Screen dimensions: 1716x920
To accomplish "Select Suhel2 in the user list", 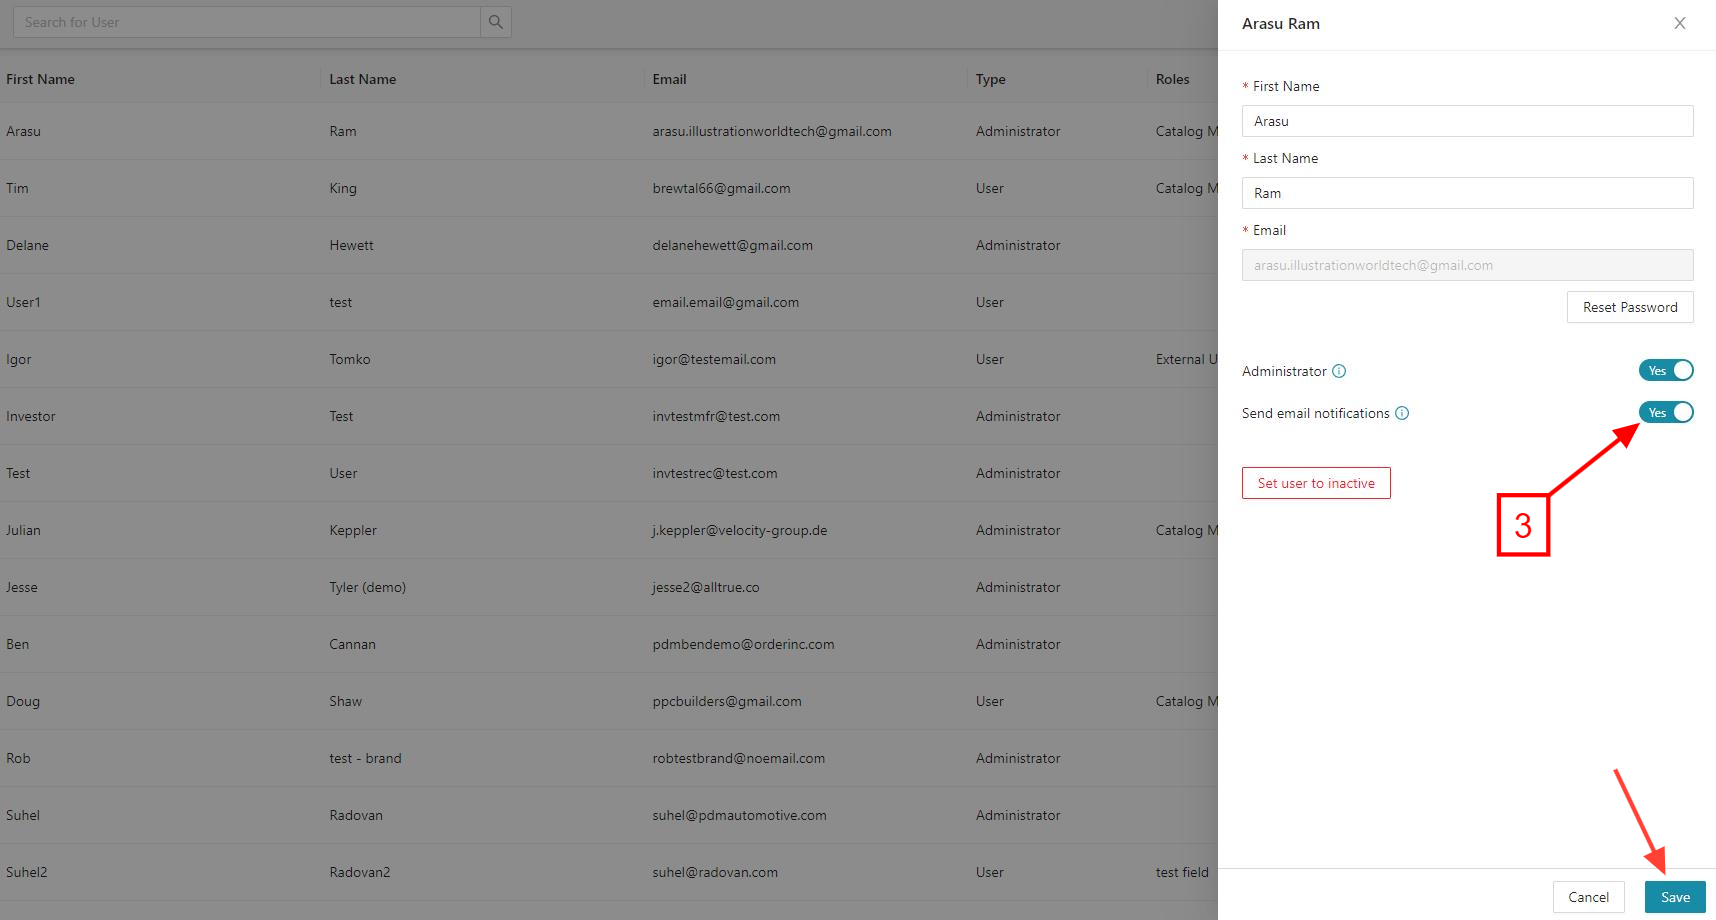I will click(27, 872).
